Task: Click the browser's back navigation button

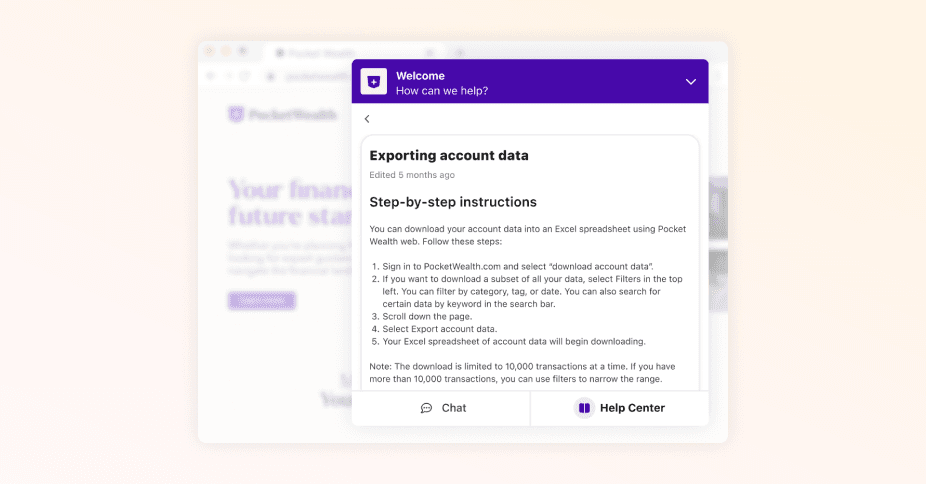Action: point(211,76)
